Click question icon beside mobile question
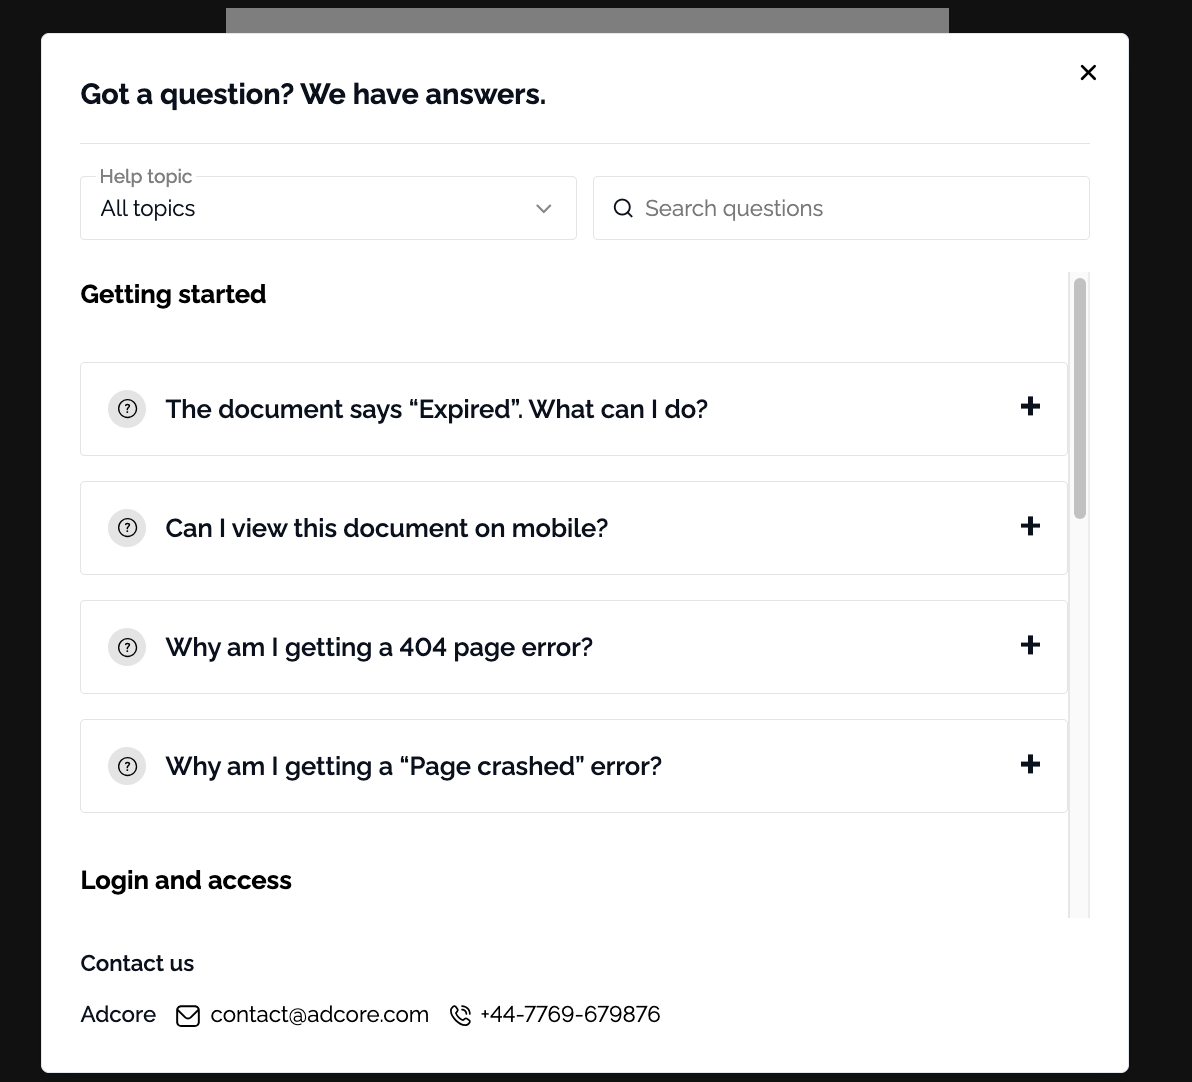This screenshot has width=1192, height=1082. pos(127,528)
